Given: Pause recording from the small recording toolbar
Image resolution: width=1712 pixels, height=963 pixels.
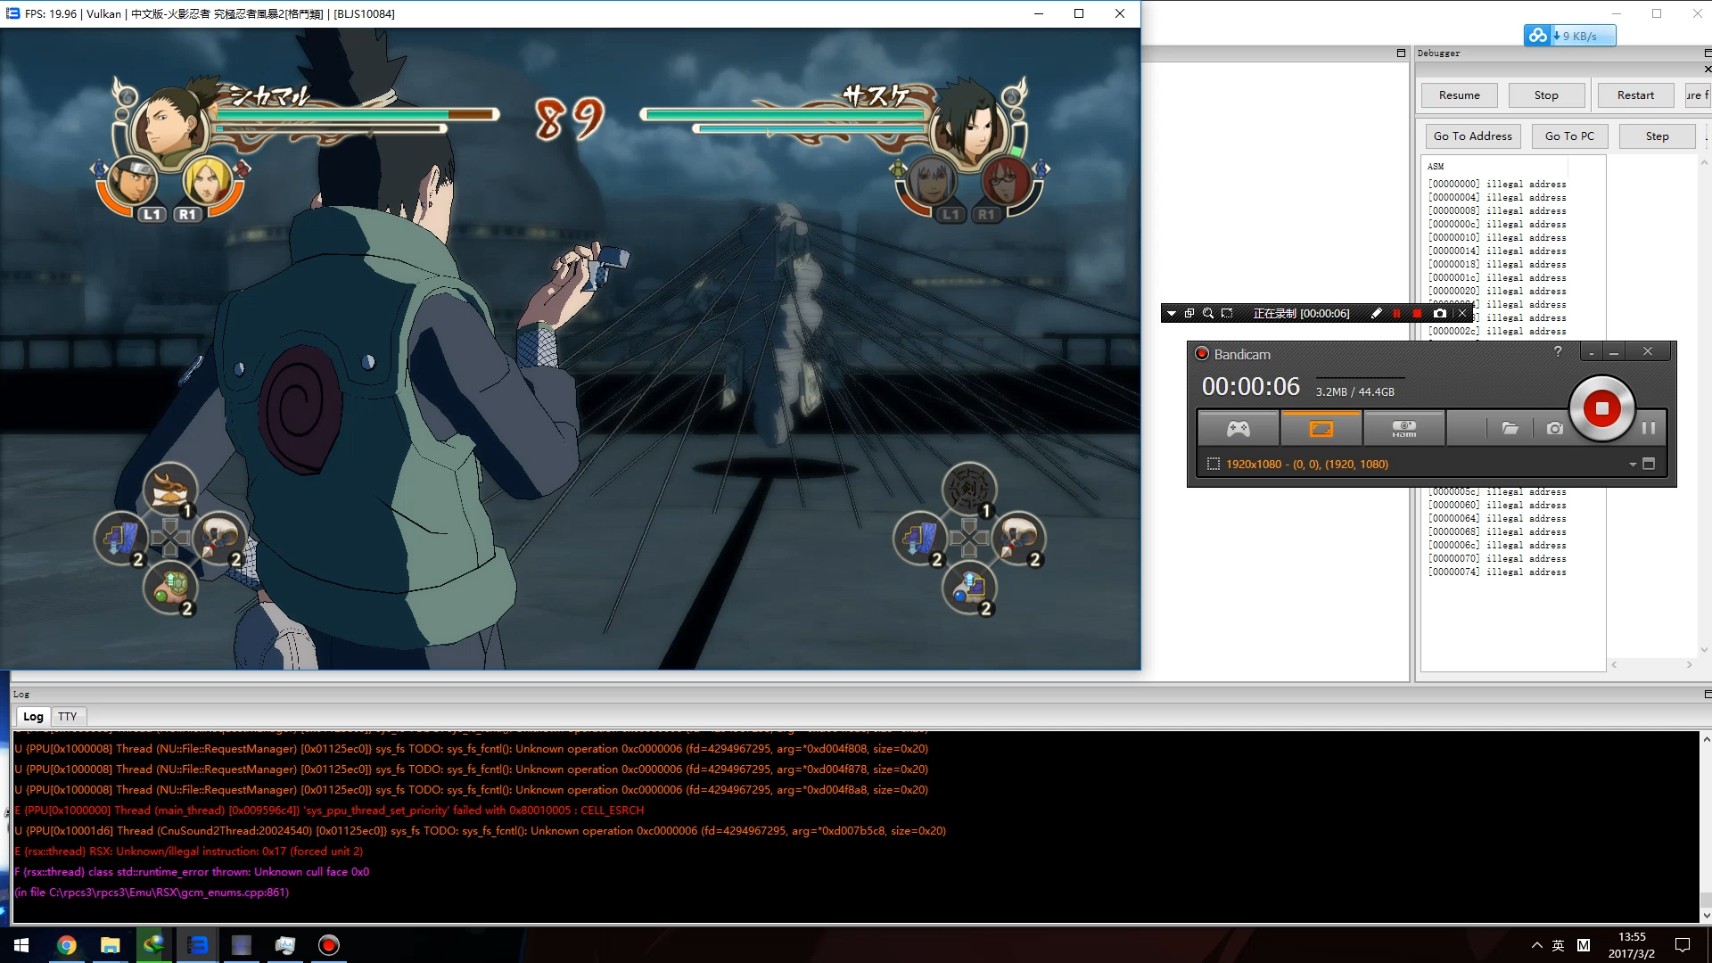Looking at the screenshot, I should point(1397,313).
